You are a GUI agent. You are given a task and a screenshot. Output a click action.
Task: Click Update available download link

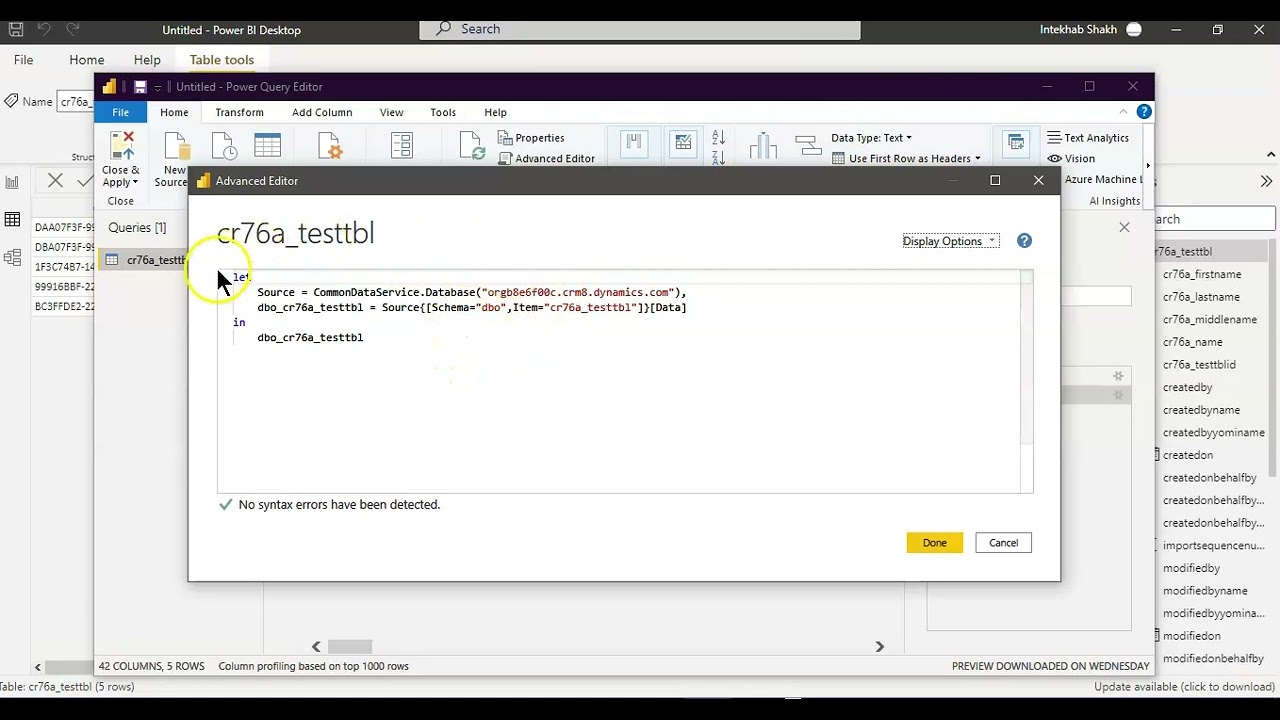1185,687
